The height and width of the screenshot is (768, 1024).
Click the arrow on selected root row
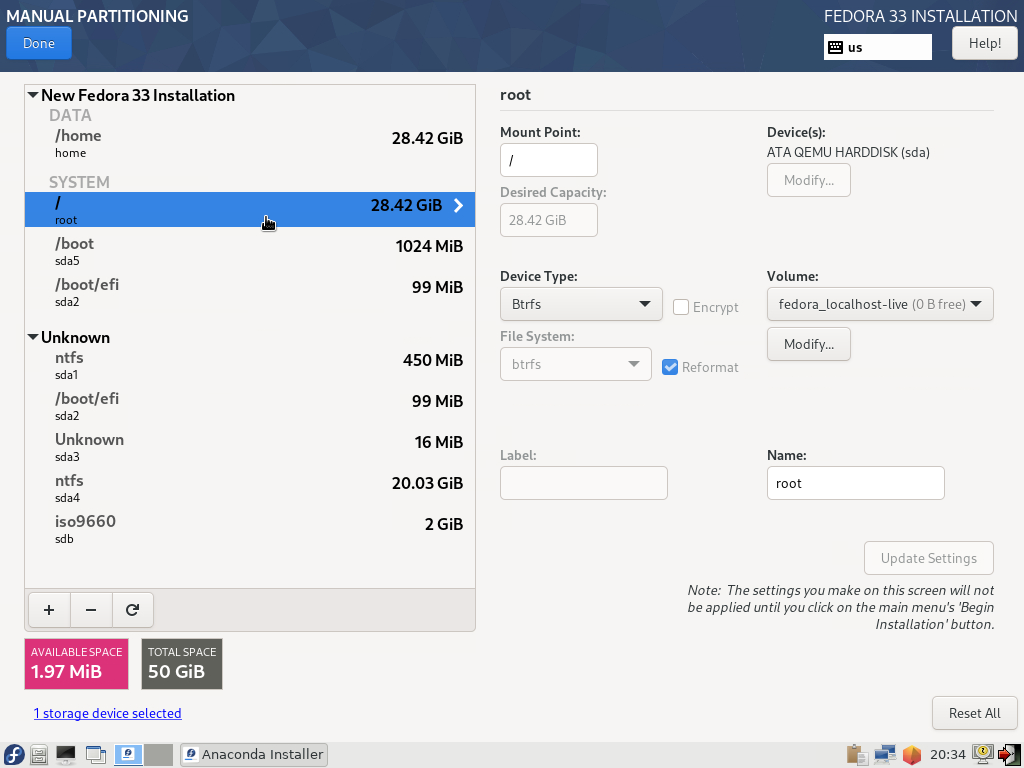[458, 206]
